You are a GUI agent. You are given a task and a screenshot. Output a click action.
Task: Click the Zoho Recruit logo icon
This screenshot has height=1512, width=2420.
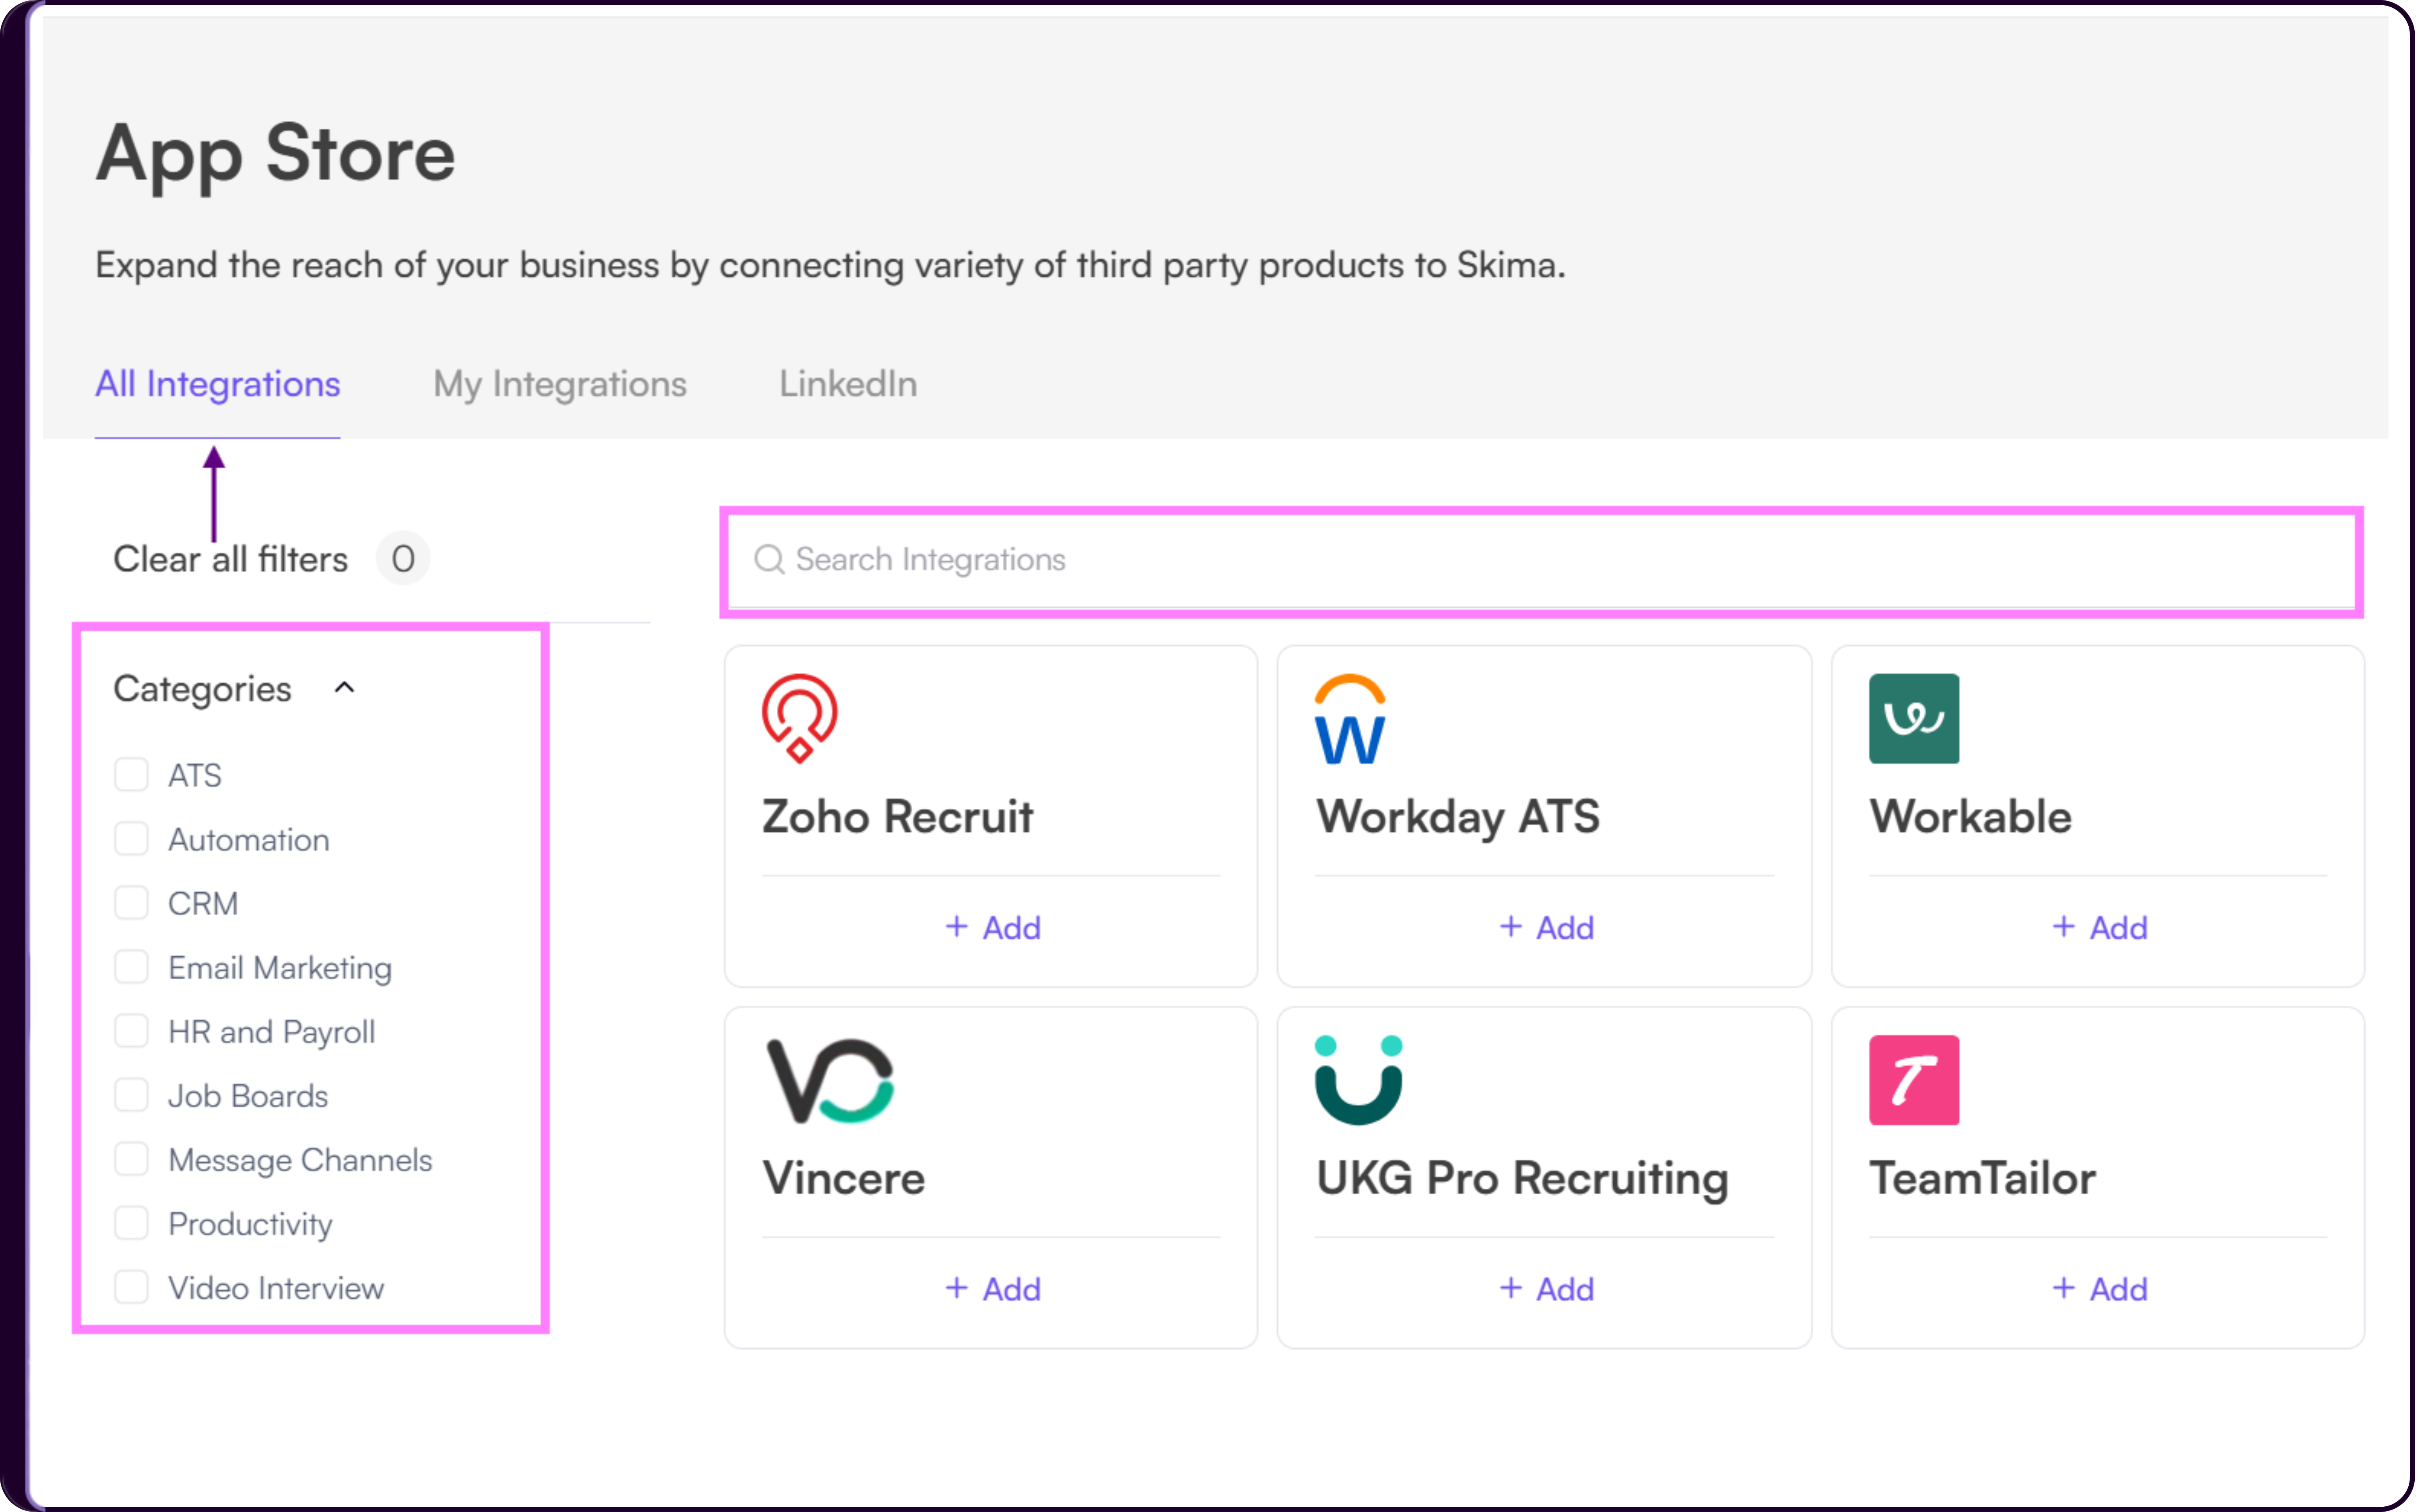click(800, 719)
